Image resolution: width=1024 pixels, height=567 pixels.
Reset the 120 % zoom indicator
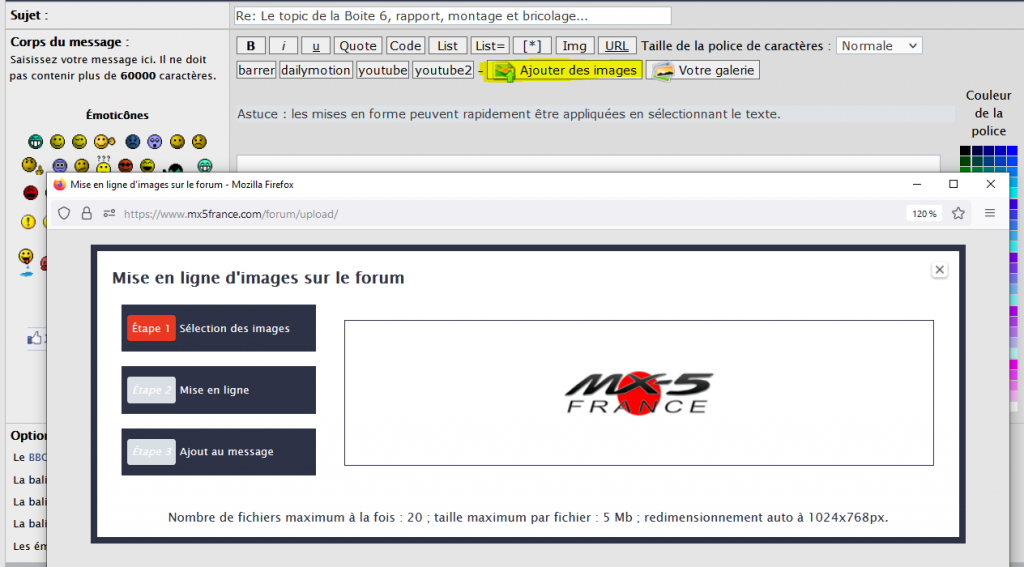coord(924,214)
